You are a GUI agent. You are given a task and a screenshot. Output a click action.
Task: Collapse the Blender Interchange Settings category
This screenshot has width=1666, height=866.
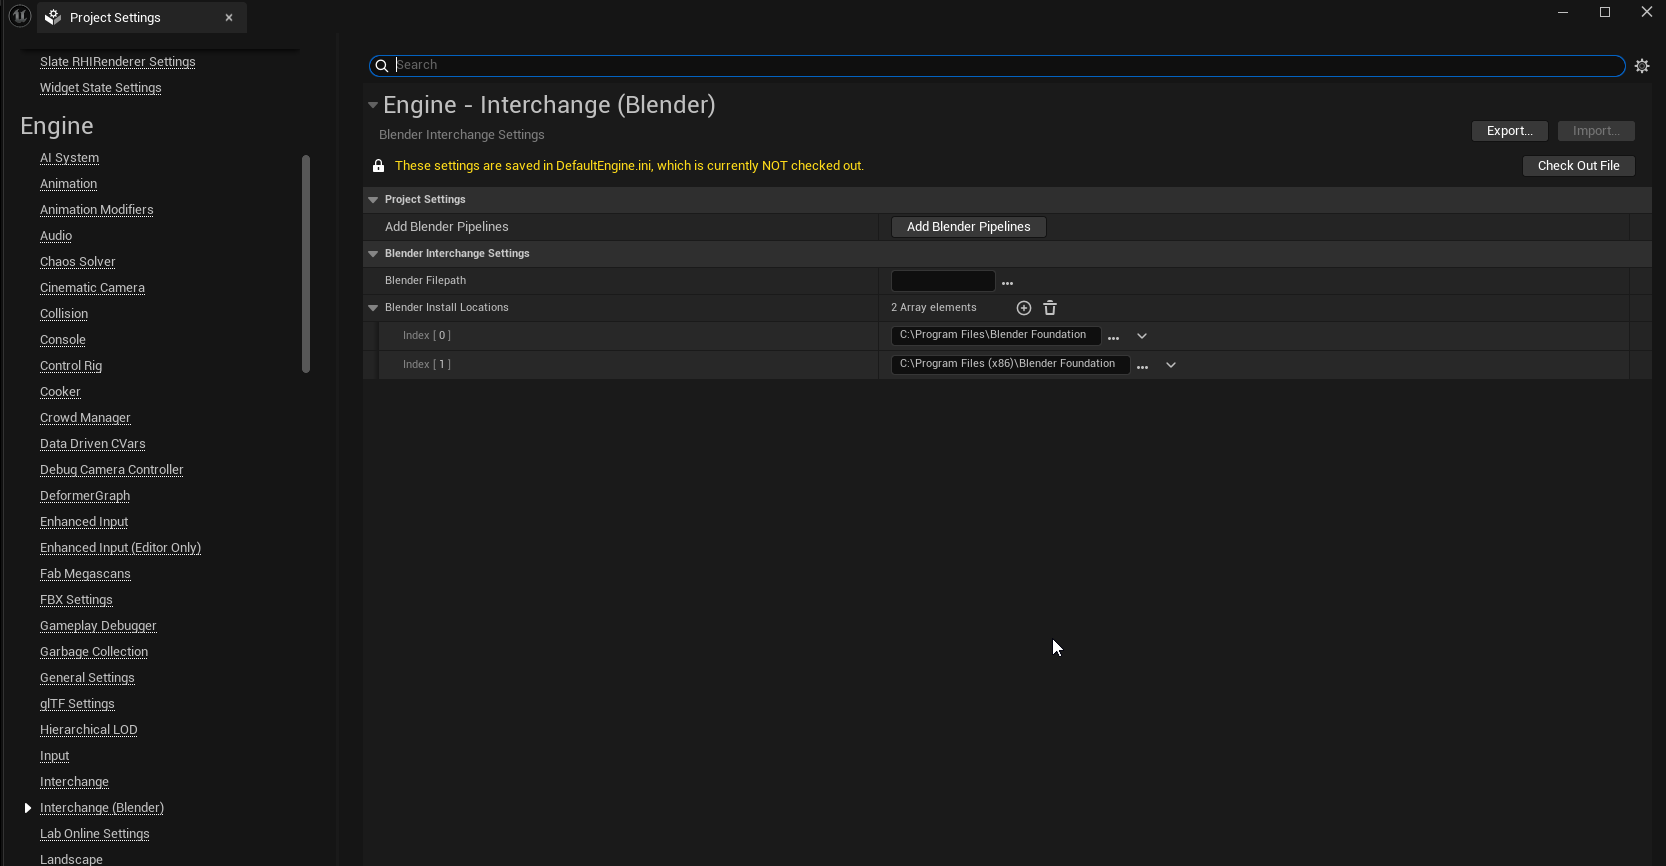pos(373,254)
